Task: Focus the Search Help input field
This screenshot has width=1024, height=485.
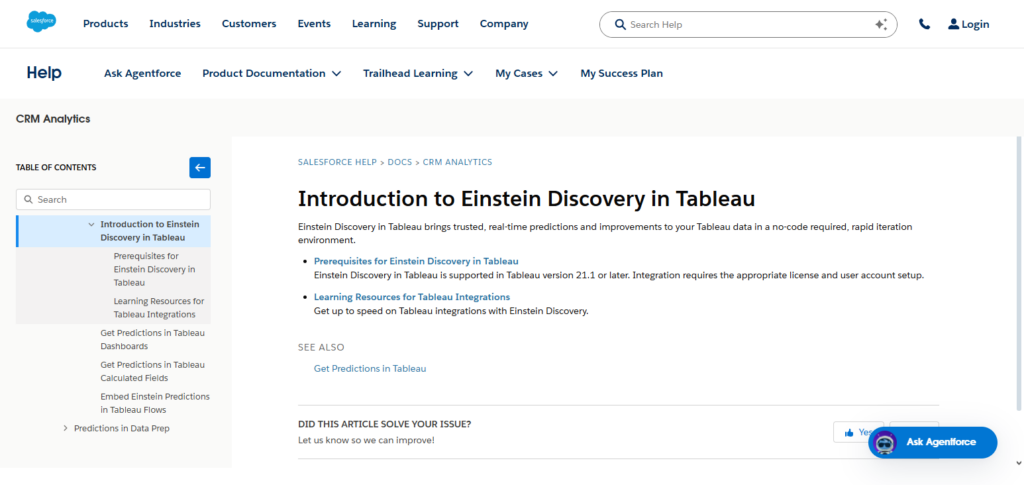Action: 748,24
